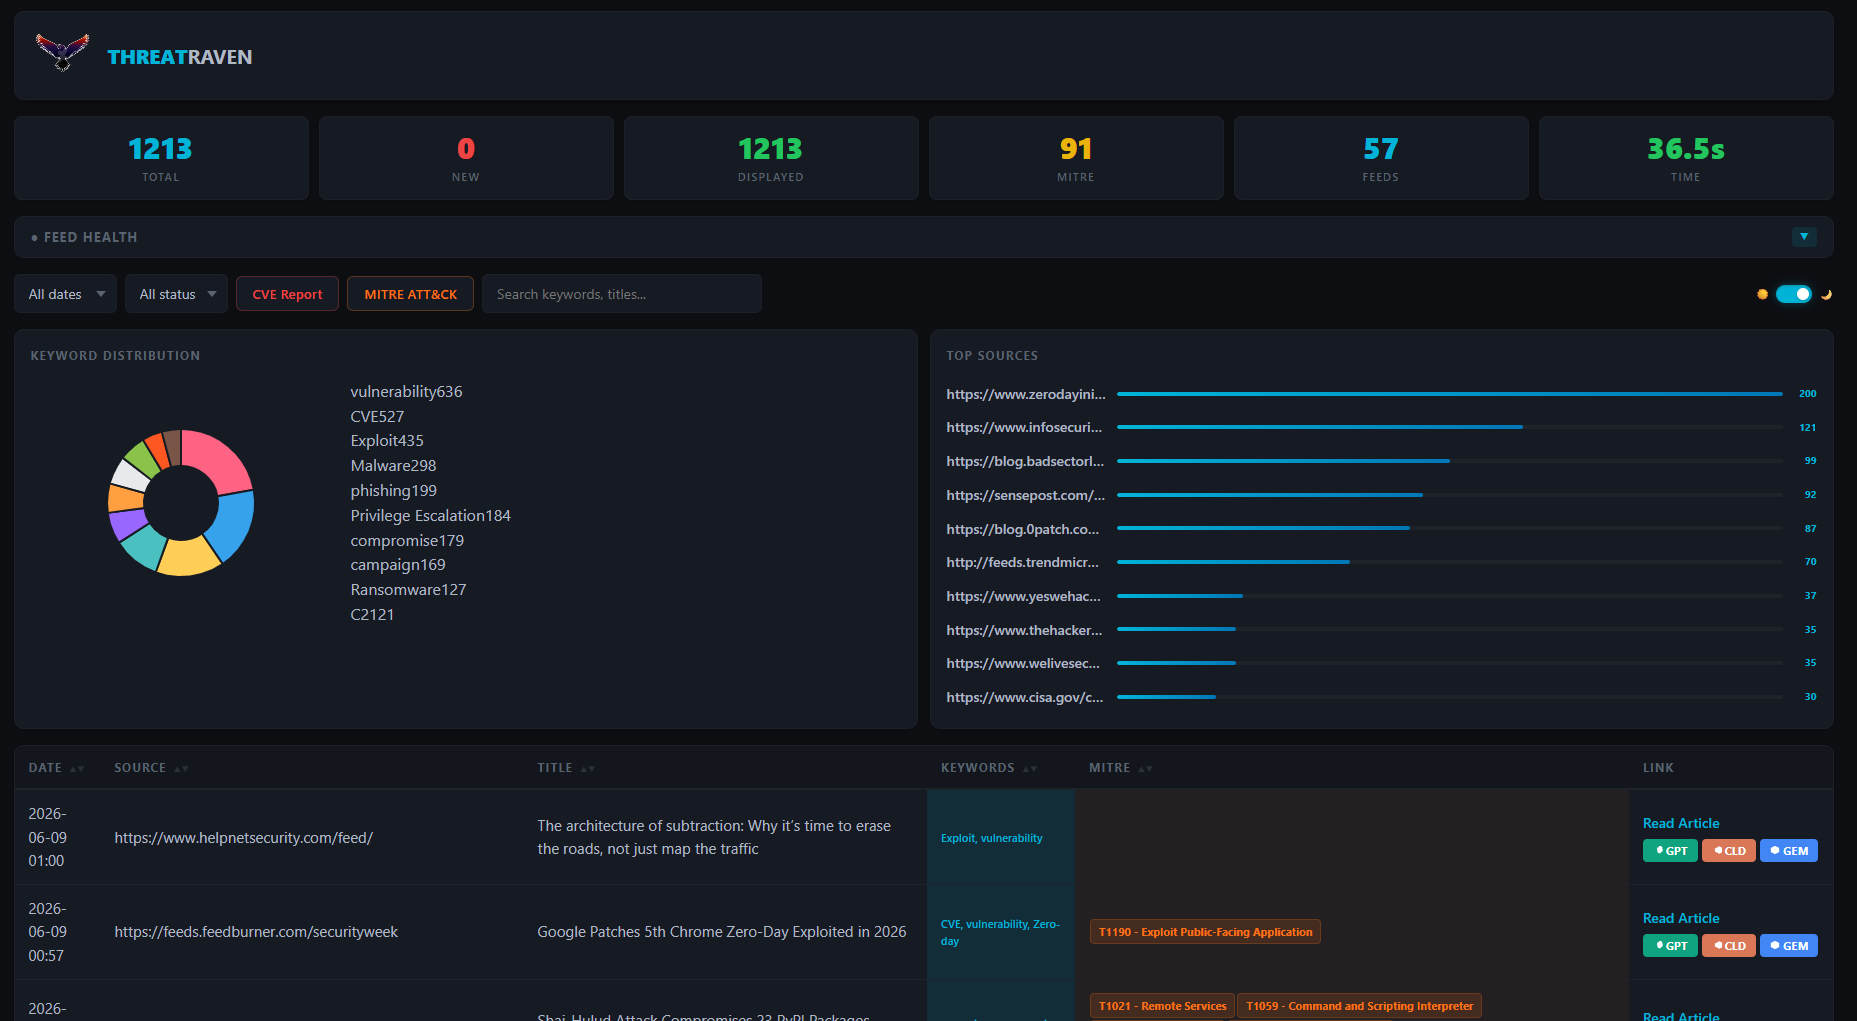The width and height of the screenshot is (1857, 1021).
Task: Click the infosecurity source progress bar
Action: point(1450,427)
